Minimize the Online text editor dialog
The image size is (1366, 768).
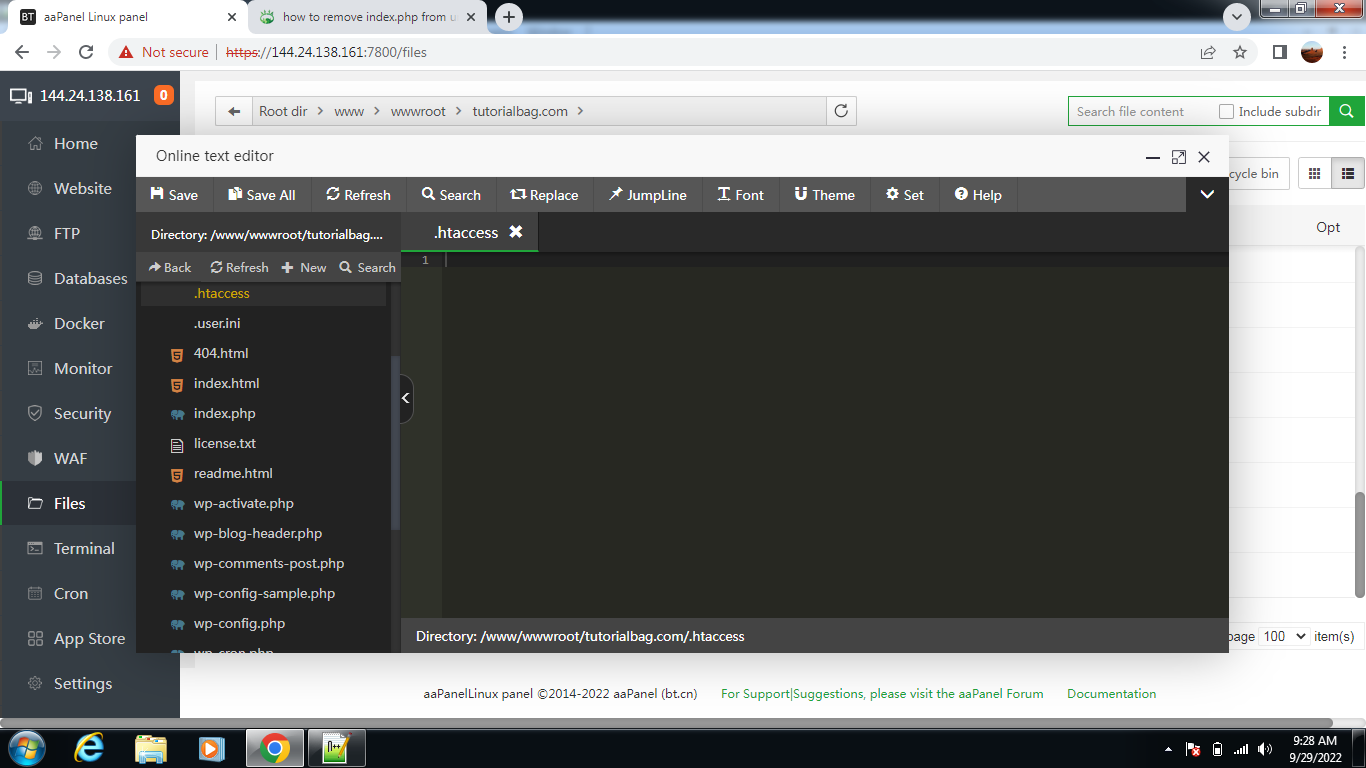1153,157
